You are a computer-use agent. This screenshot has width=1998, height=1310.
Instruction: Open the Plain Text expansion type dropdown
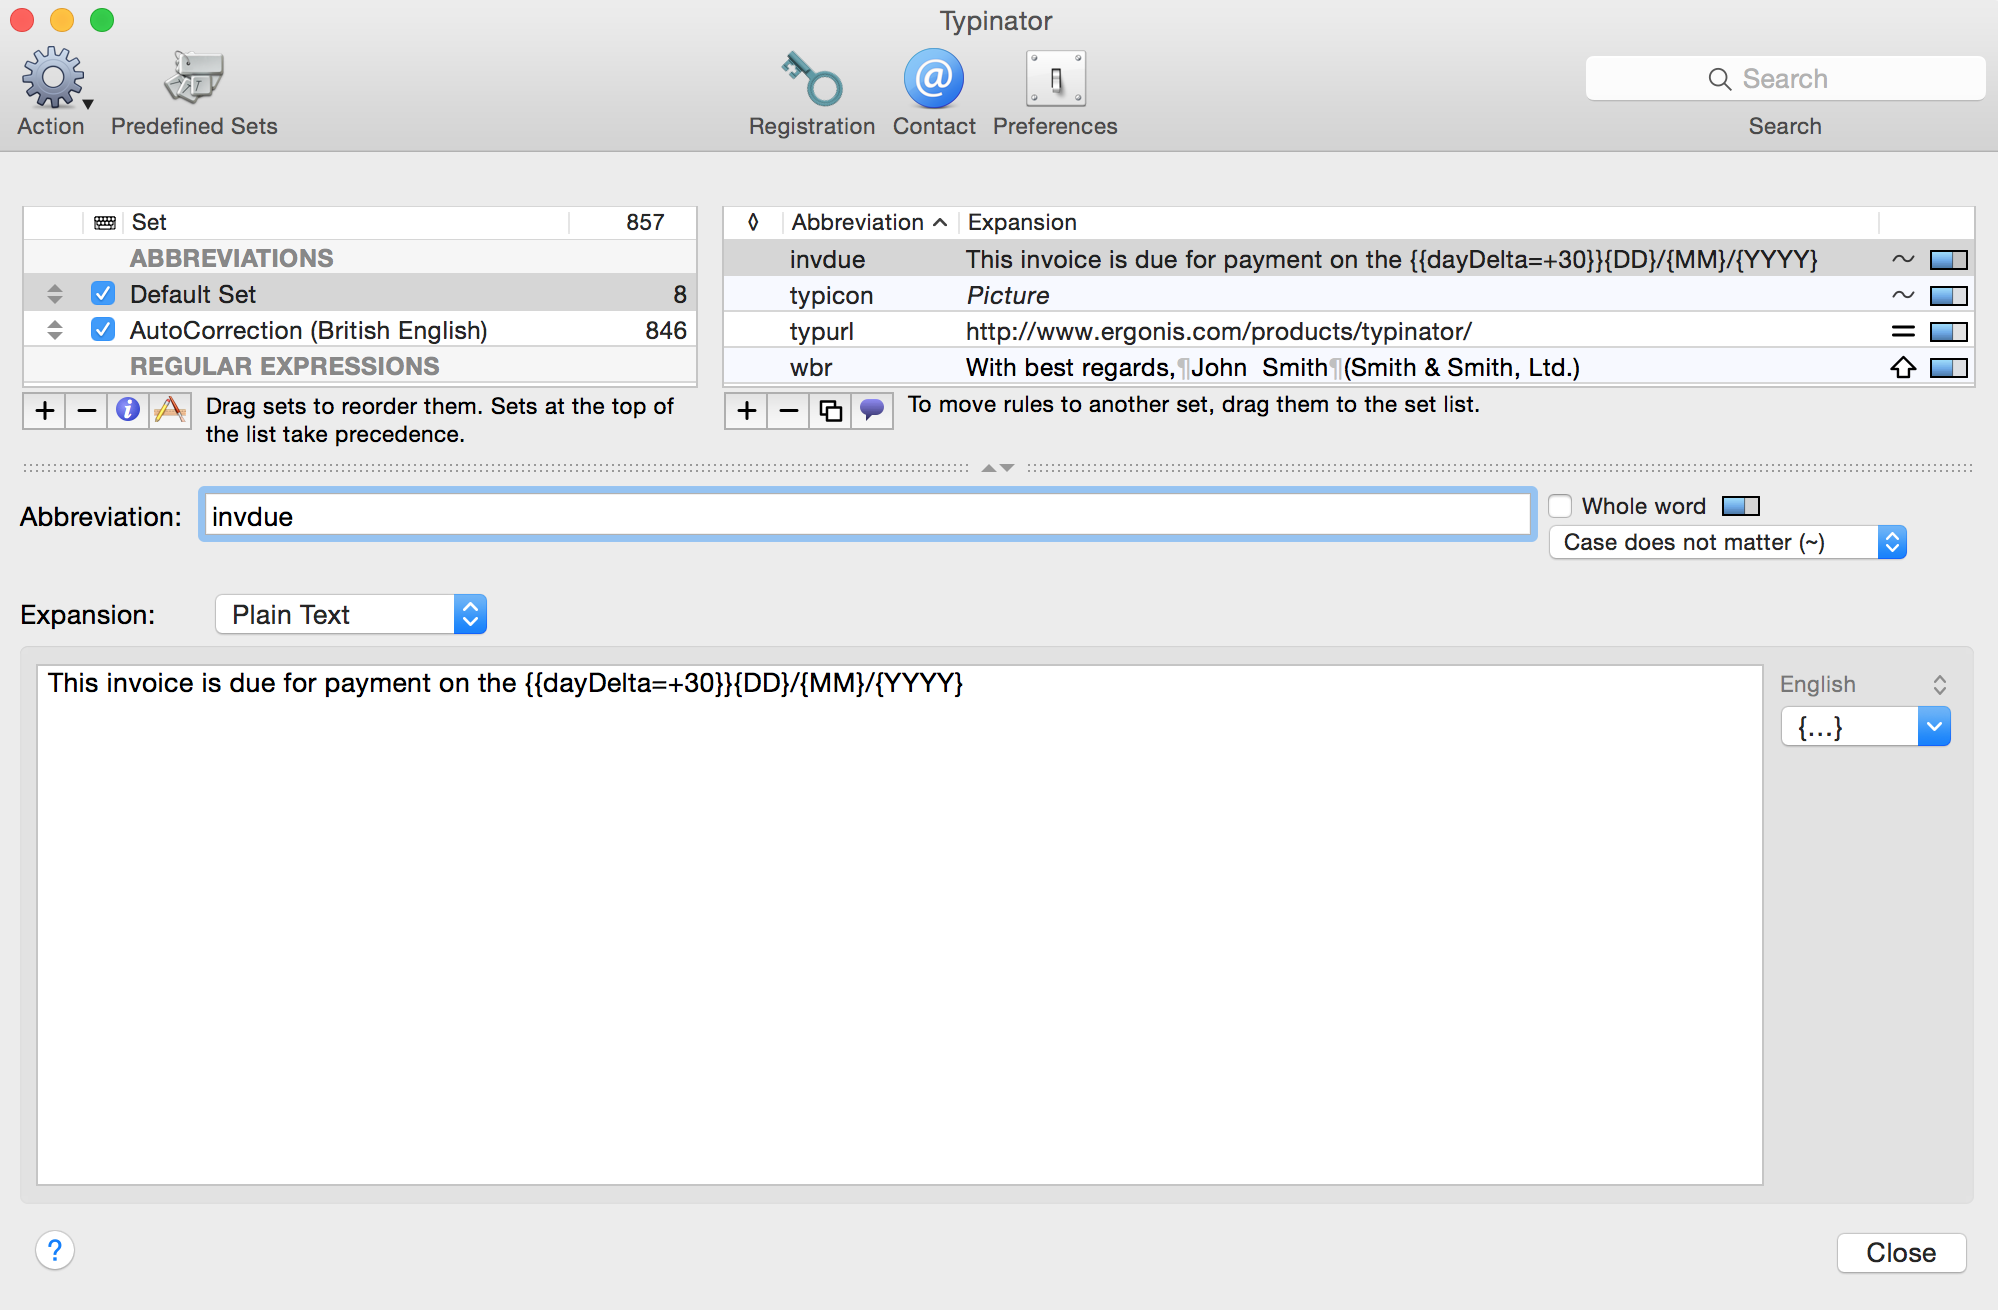(351, 614)
